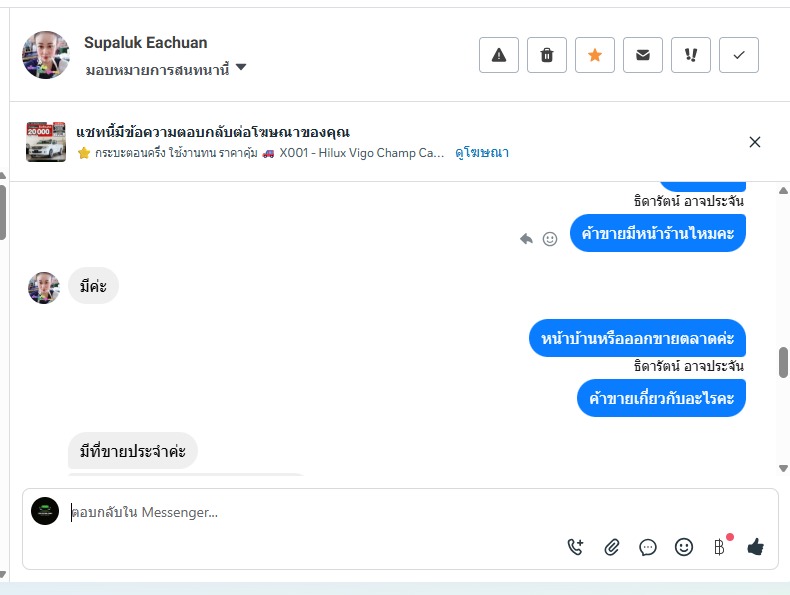Click the warning triangle report icon
This screenshot has width=790, height=595.
[499, 55]
